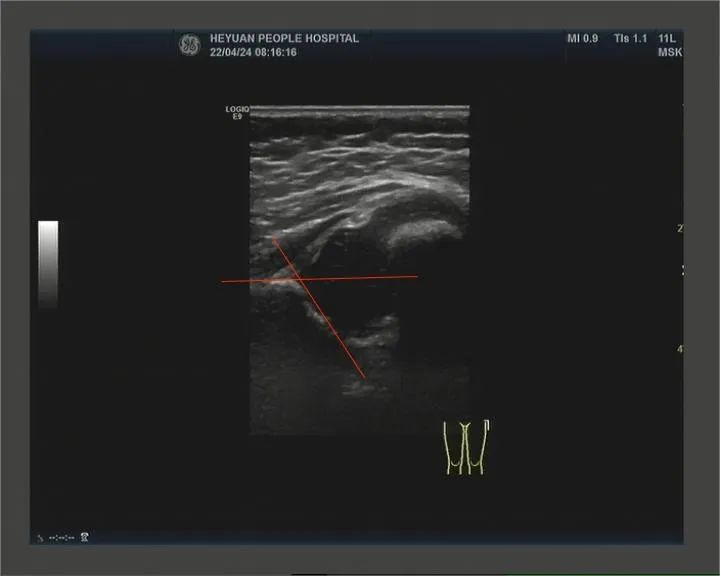Click the TIs 1.1 indicator
The image size is (720, 576).
[631, 39]
